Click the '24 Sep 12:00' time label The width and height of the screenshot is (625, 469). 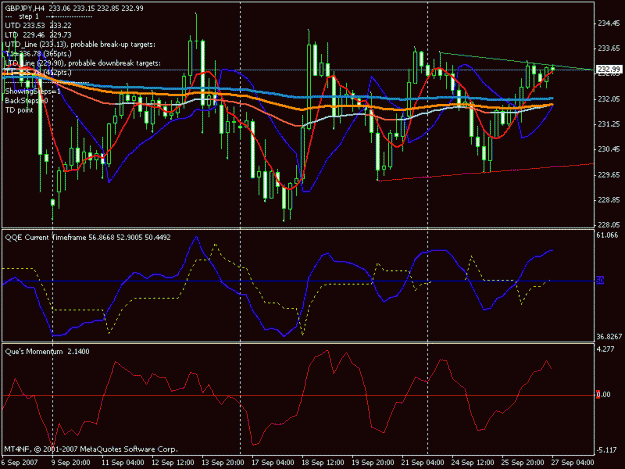point(473,463)
